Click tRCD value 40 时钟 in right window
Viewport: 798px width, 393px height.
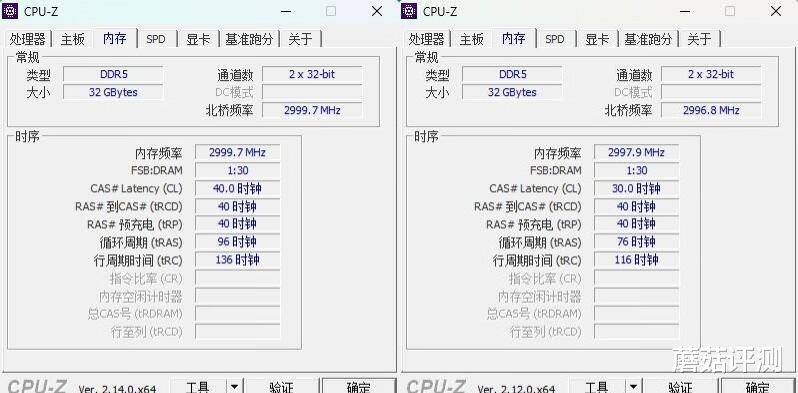pyautogui.click(x=637, y=206)
